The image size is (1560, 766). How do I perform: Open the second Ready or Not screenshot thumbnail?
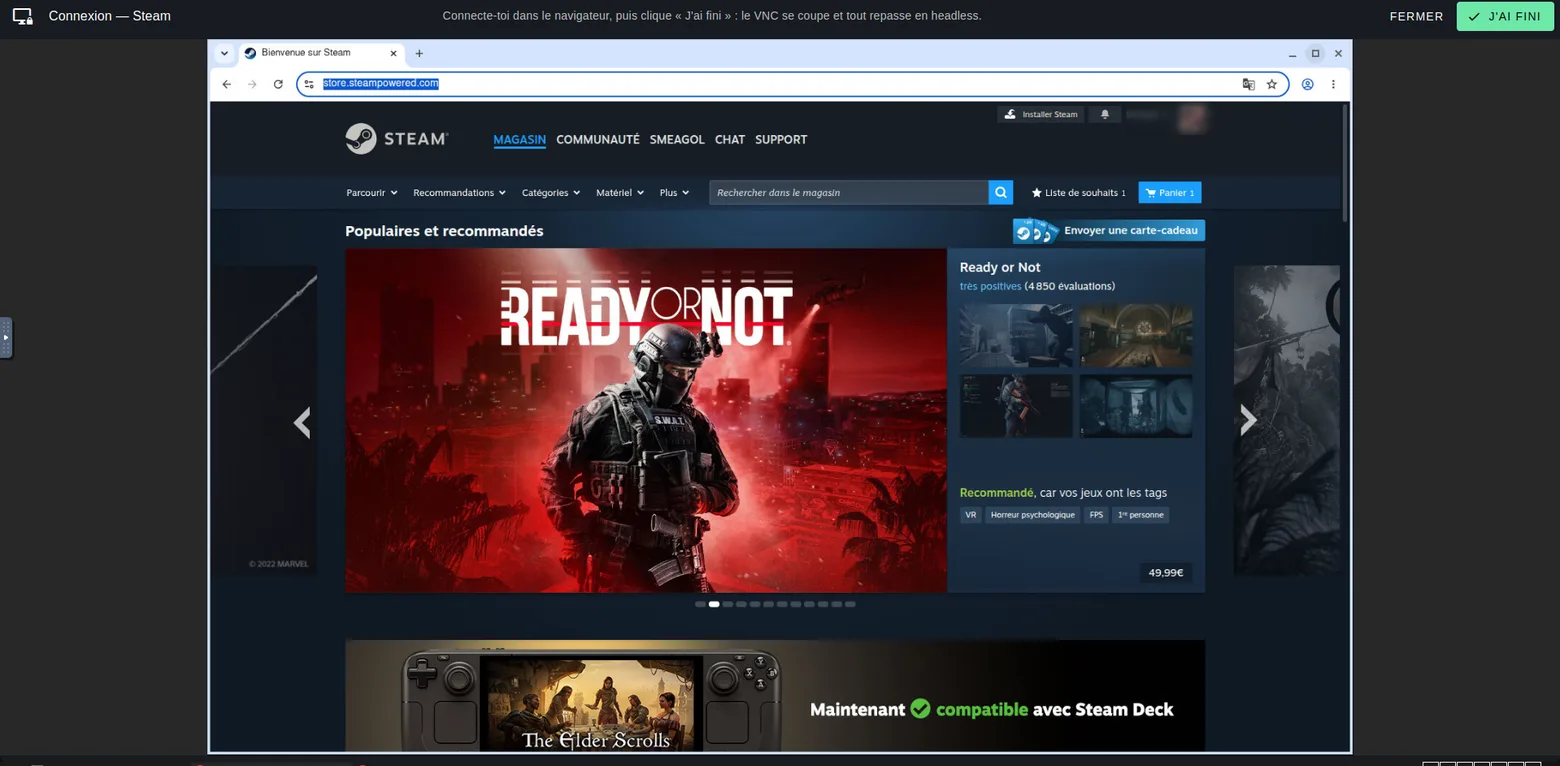tap(1136, 336)
